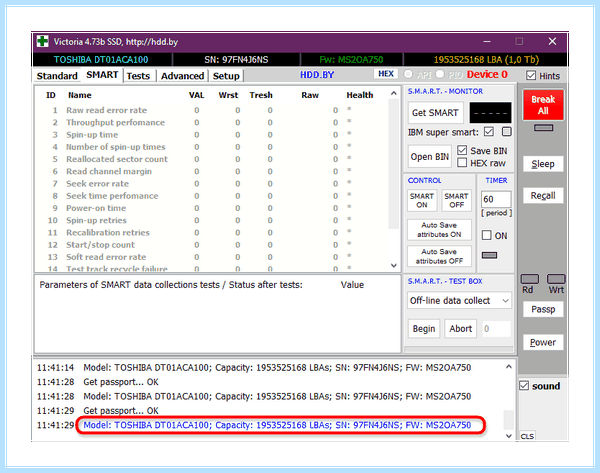600x473 pixels.
Task: Select the Raw read error rate row
Action: click(x=211, y=110)
